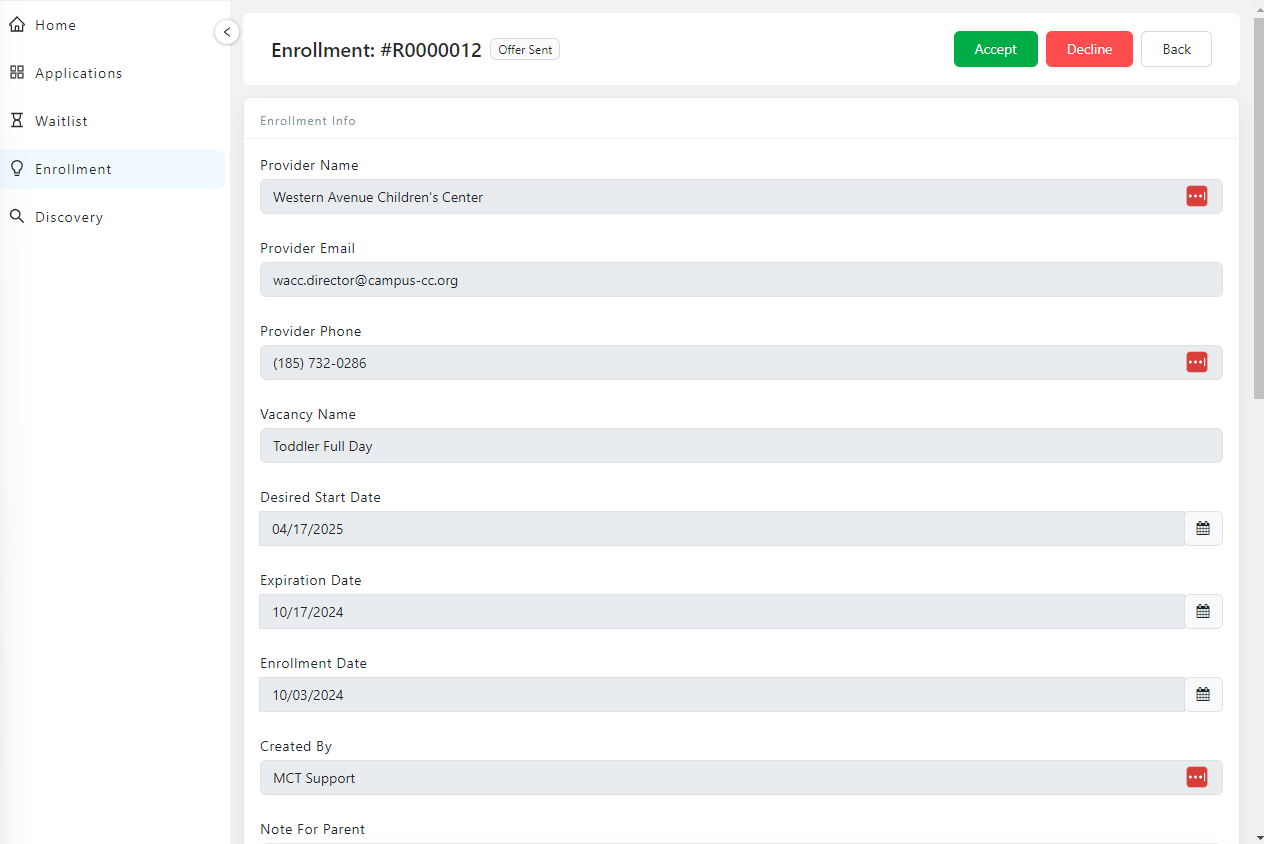
Task: Open calendar for Expiration Date
Action: pos(1203,612)
